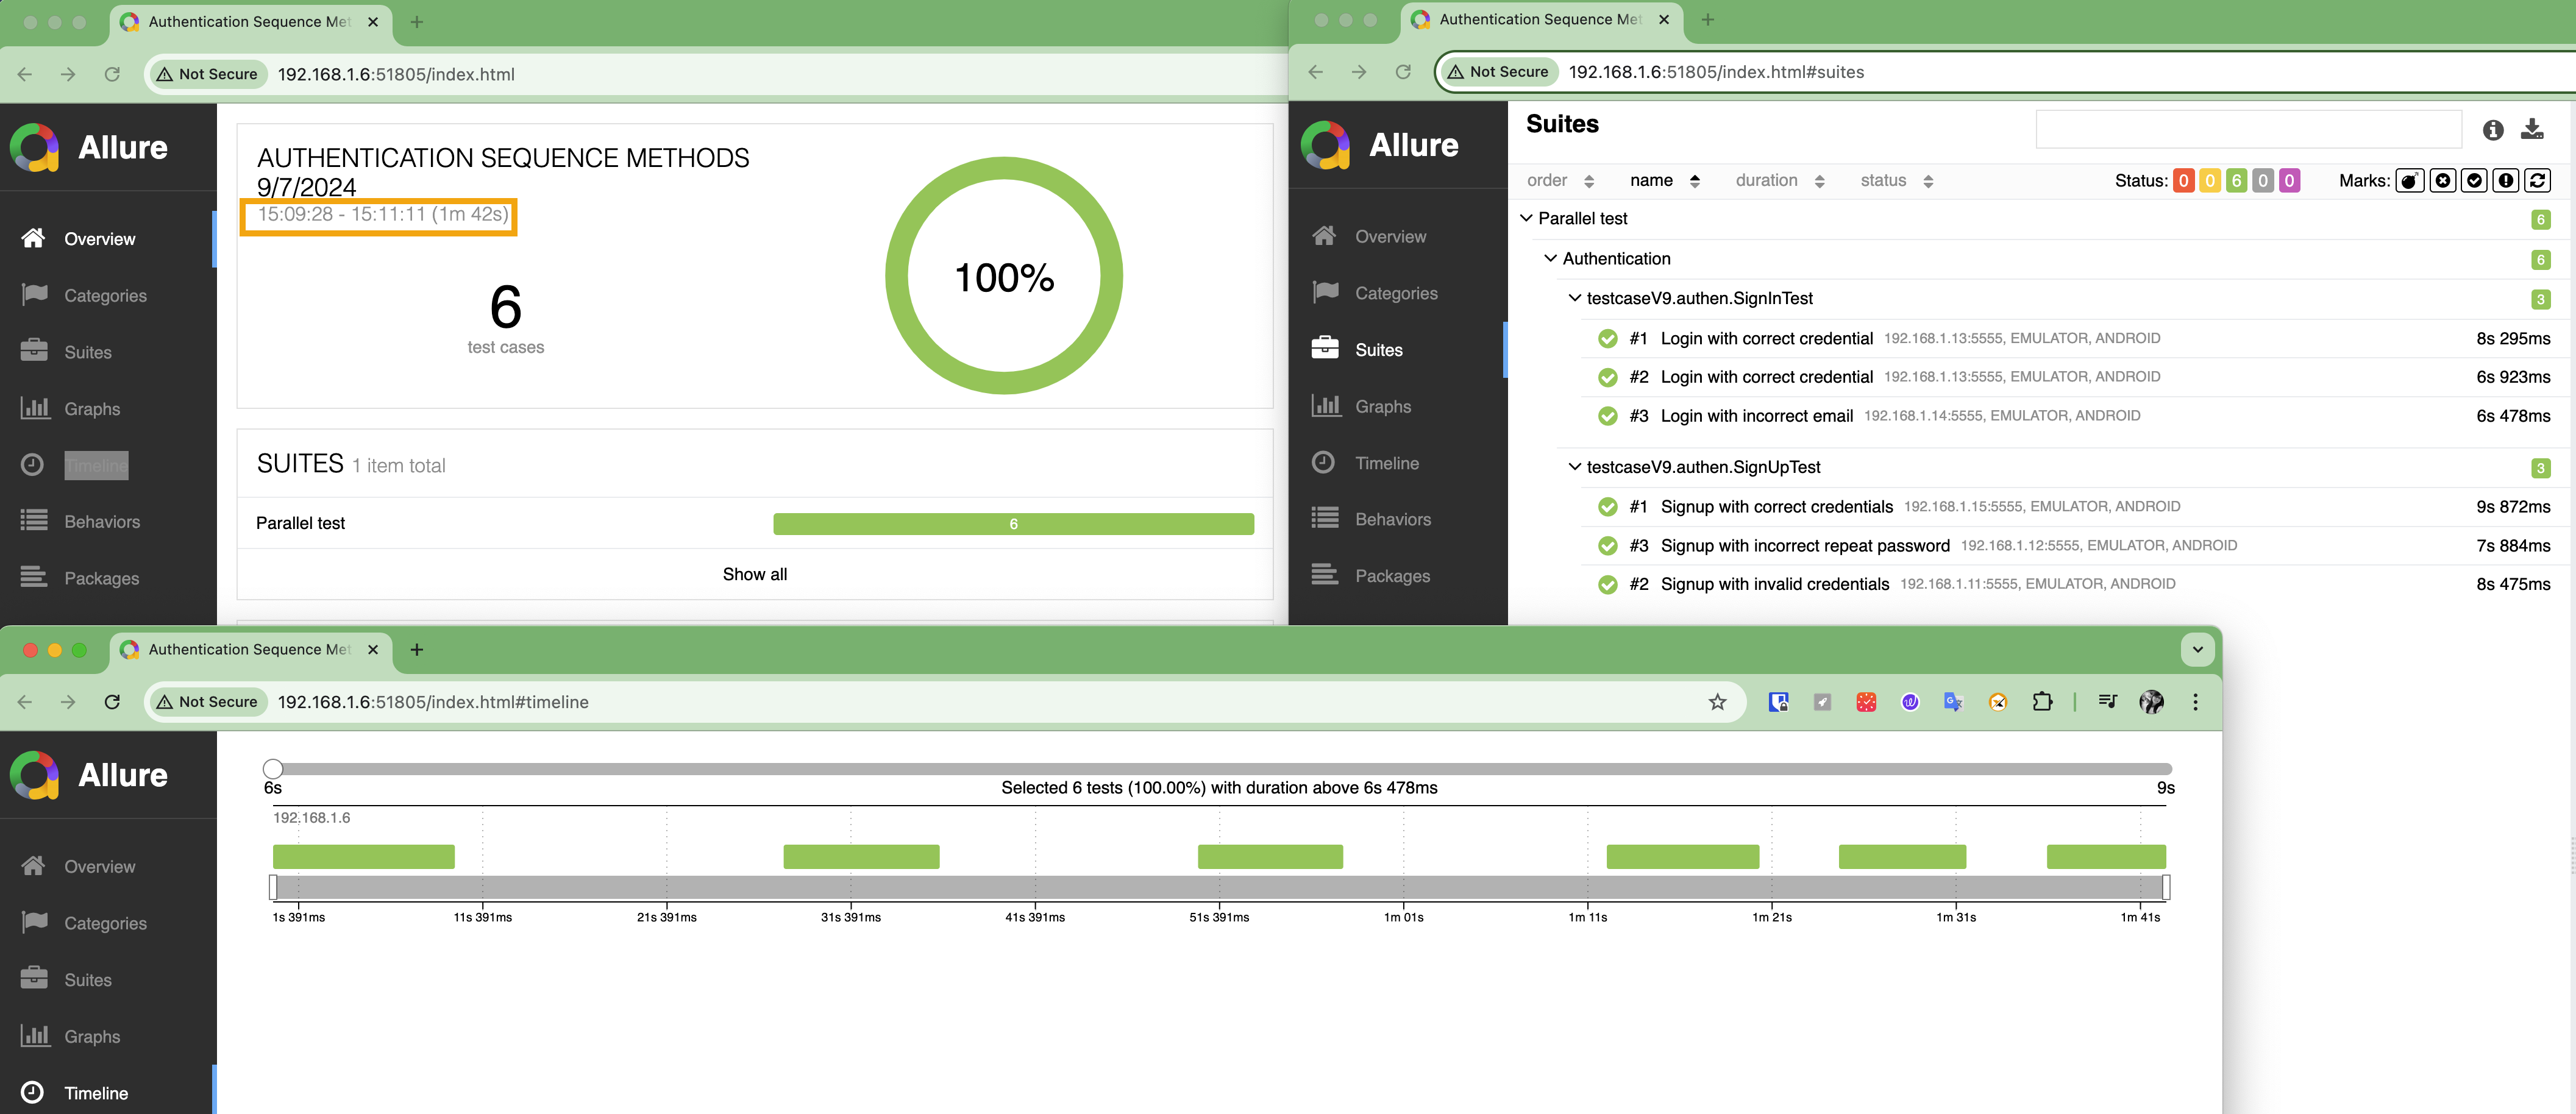
Task: Open Categories in the Timeline window sidebar
Action: (x=105, y=923)
